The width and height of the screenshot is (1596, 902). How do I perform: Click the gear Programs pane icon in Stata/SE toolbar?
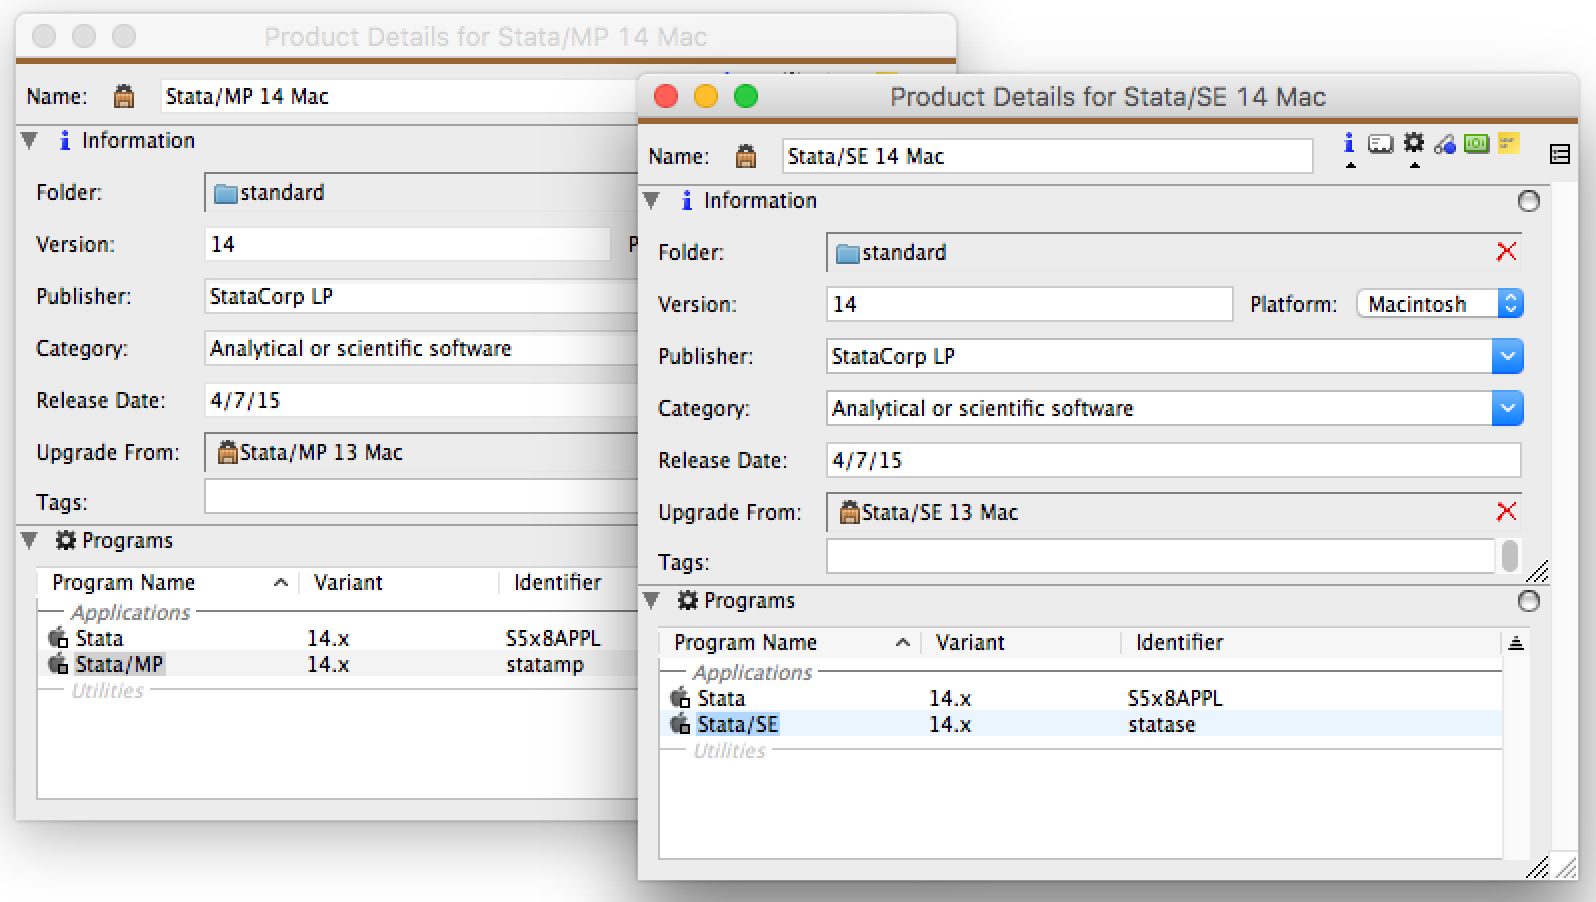1413,144
